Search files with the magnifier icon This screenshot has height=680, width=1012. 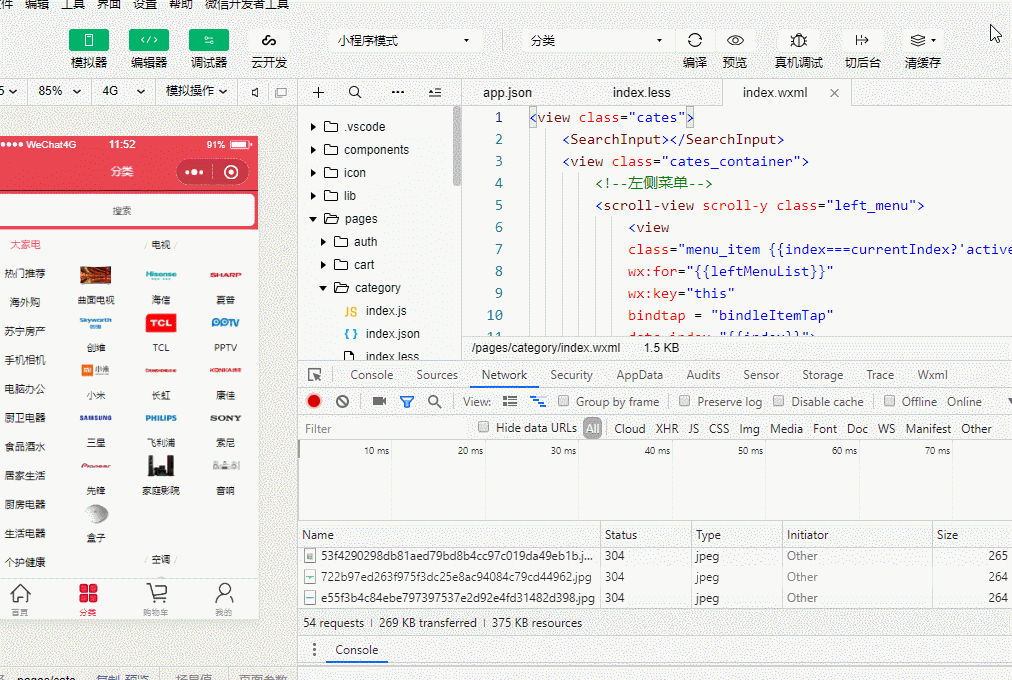[x=355, y=92]
